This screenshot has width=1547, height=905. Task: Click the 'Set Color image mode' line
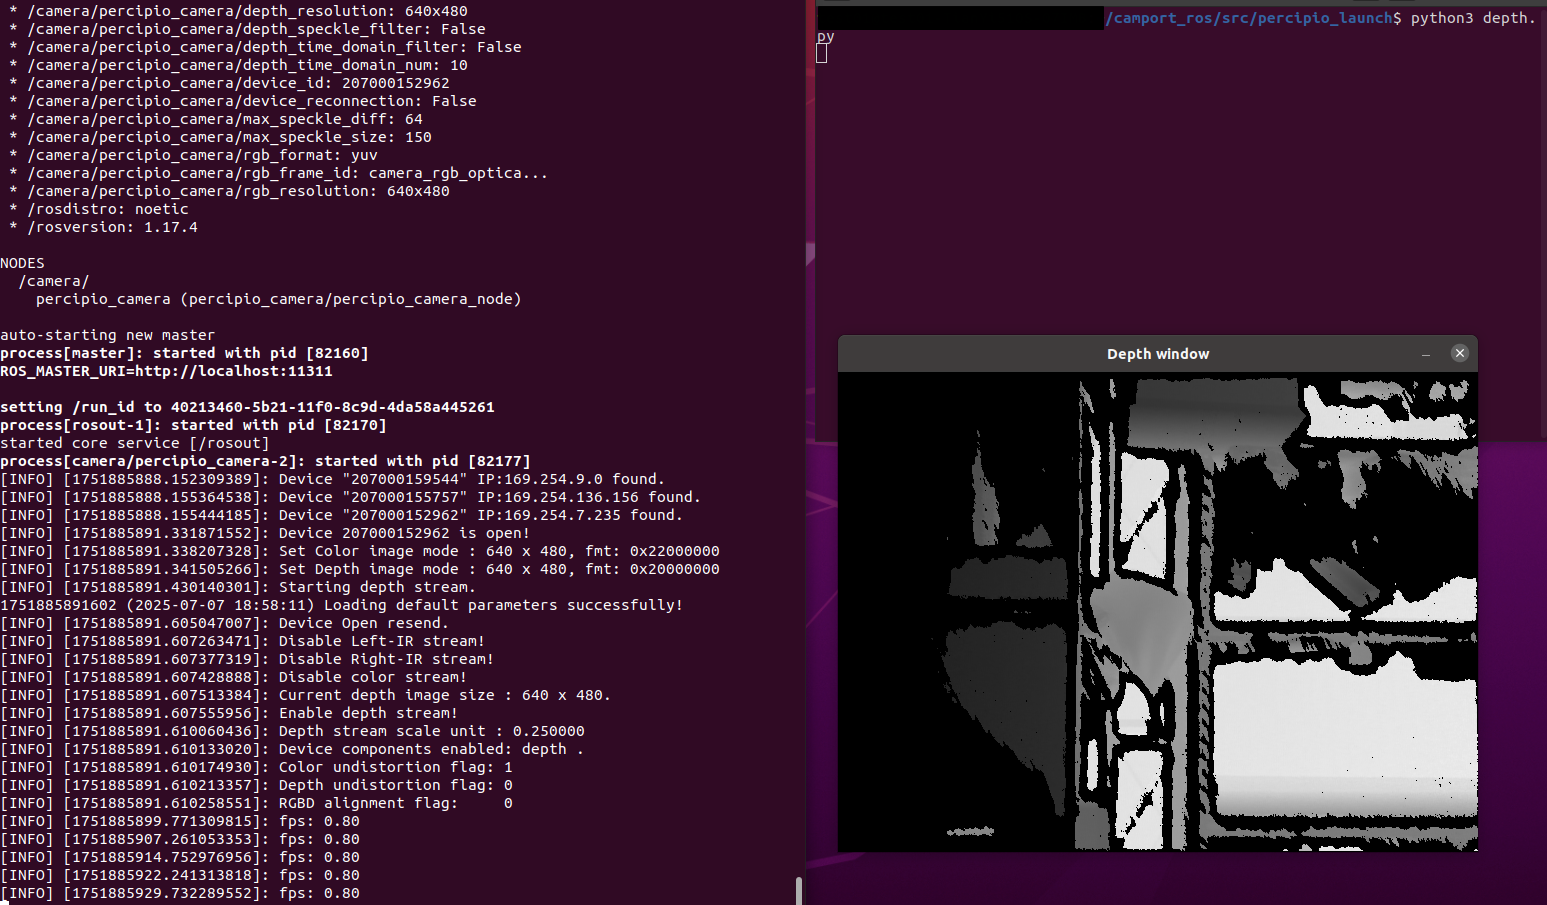360,551
